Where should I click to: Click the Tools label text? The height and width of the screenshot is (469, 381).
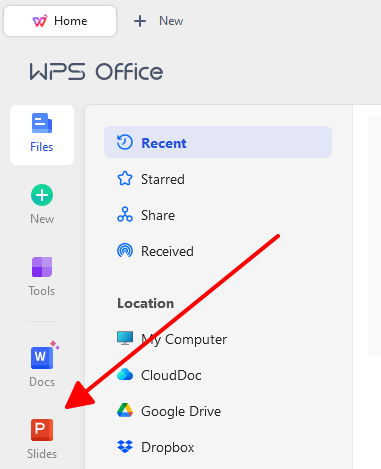[x=42, y=291]
